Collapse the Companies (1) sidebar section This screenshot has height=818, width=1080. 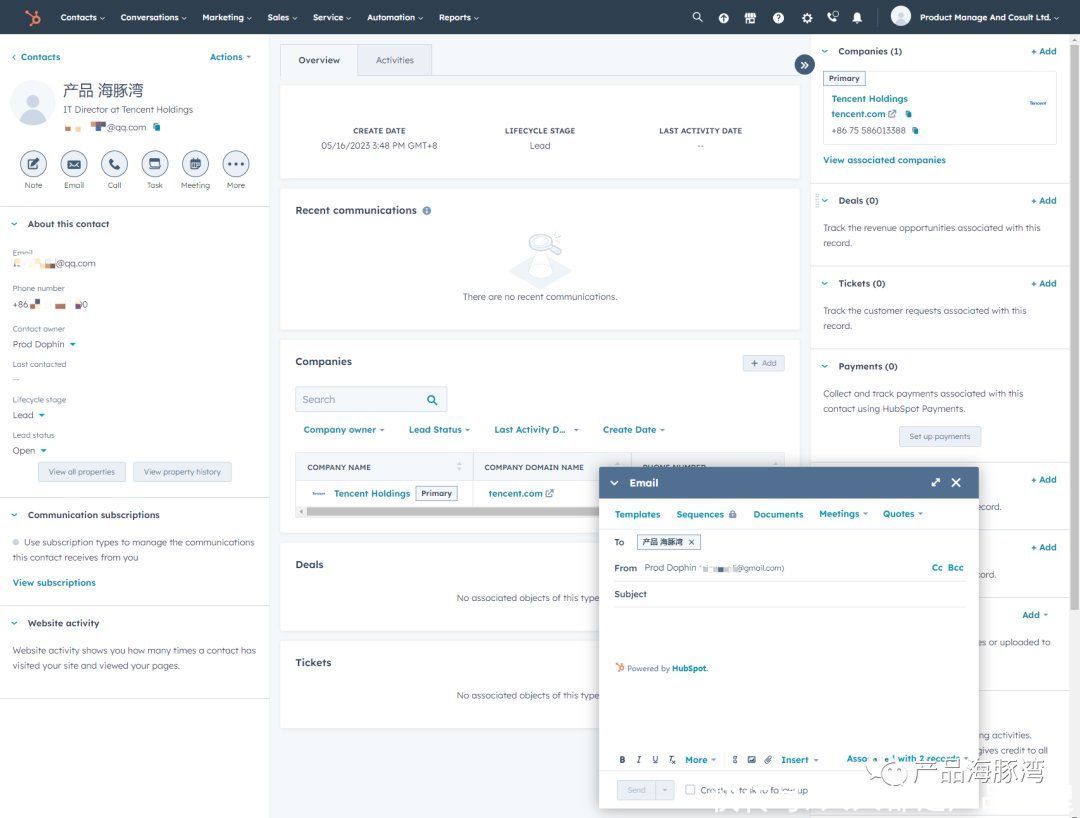(x=824, y=51)
